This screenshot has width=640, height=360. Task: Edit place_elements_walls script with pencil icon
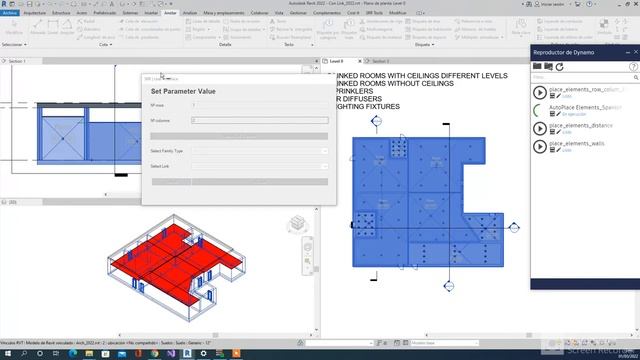pyautogui.click(x=558, y=150)
